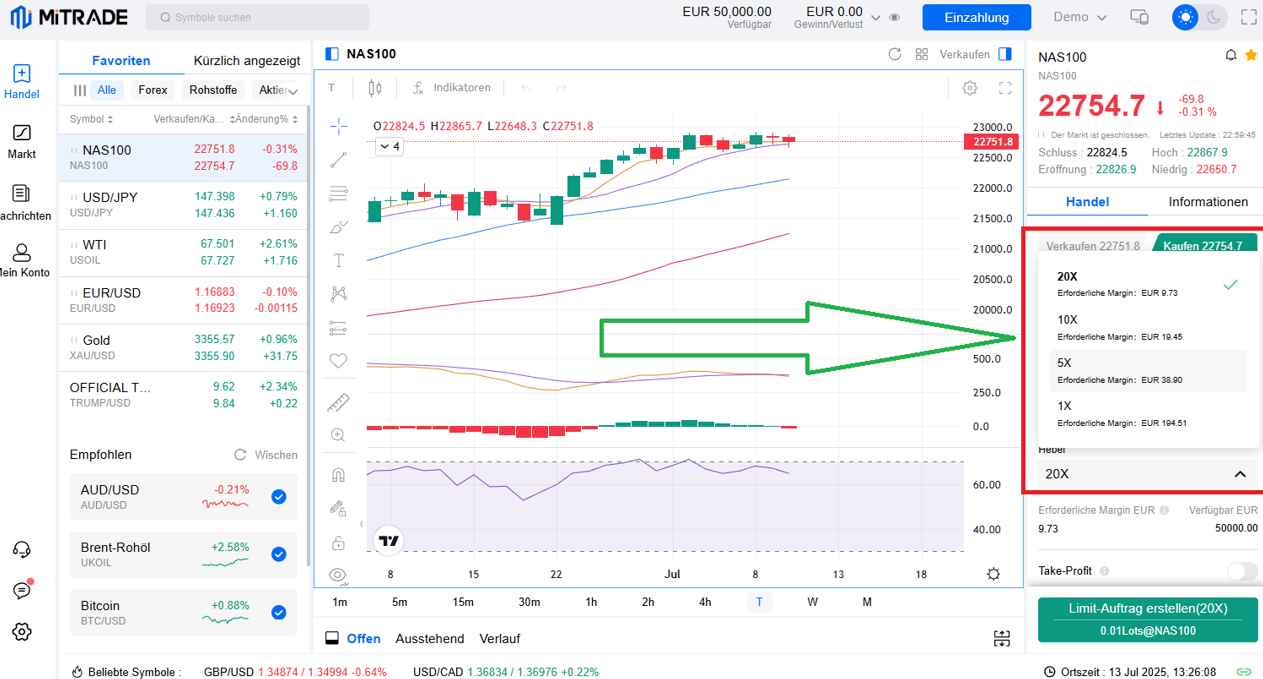Filter symbols by Forex

153,90
